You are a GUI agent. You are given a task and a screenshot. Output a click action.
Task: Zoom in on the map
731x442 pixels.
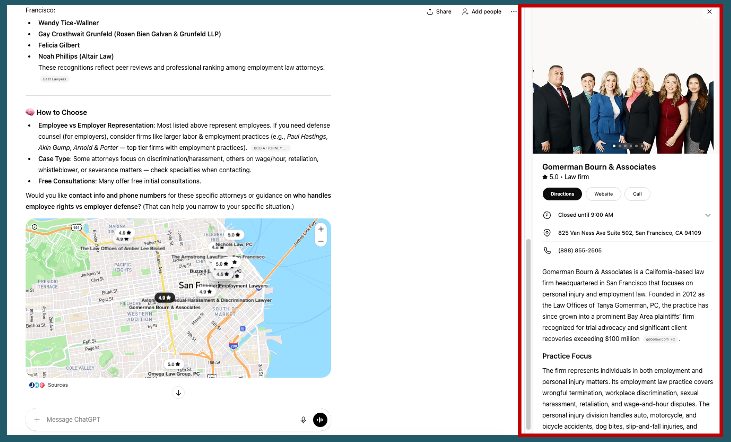point(320,228)
